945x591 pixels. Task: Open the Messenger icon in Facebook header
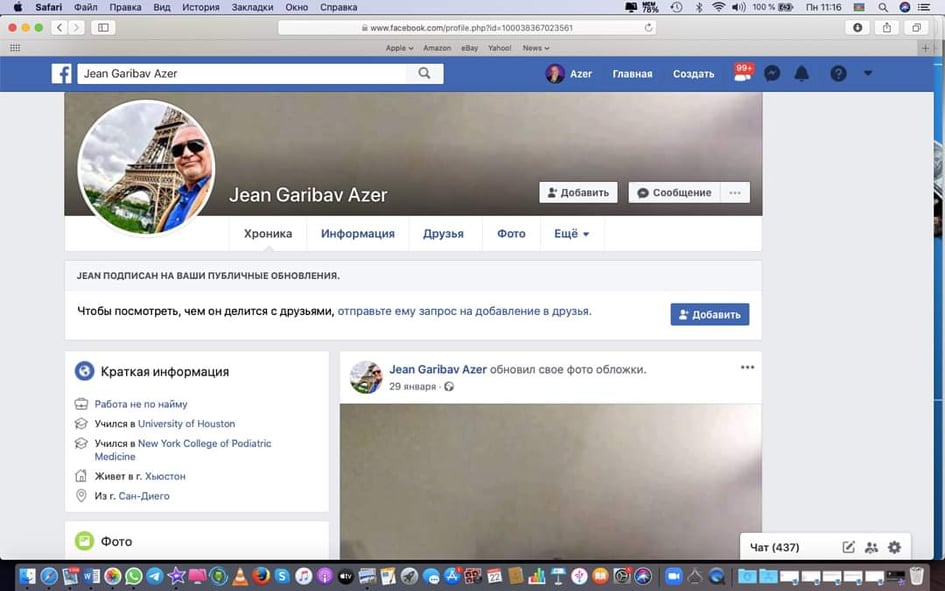tap(772, 73)
